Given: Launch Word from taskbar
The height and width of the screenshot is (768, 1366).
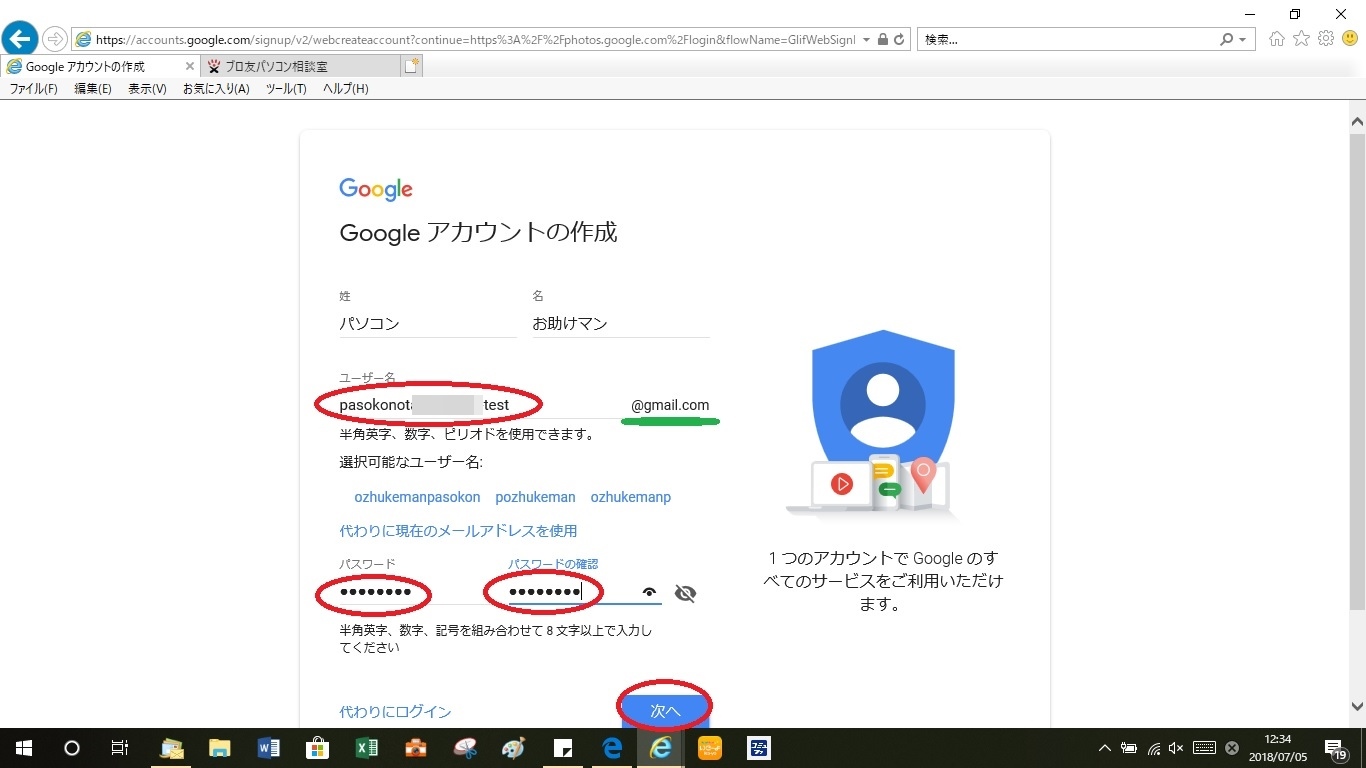Looking at the screenshot, I should [x=269, y=748].
